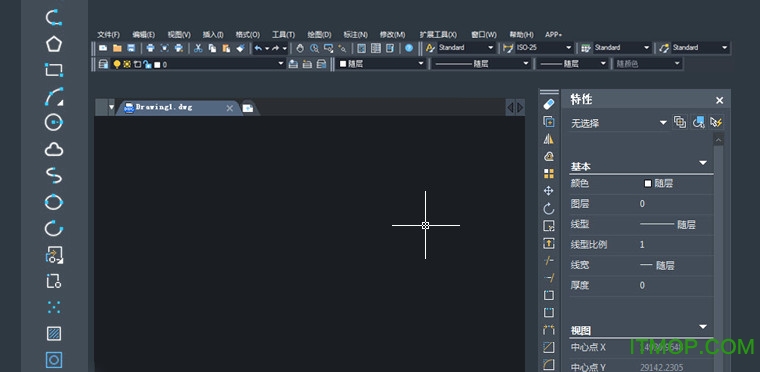The width and height of the screenshot is (760, 372).
Task: Click the Move tool in modify toolbar
Action: coord(549,191)
